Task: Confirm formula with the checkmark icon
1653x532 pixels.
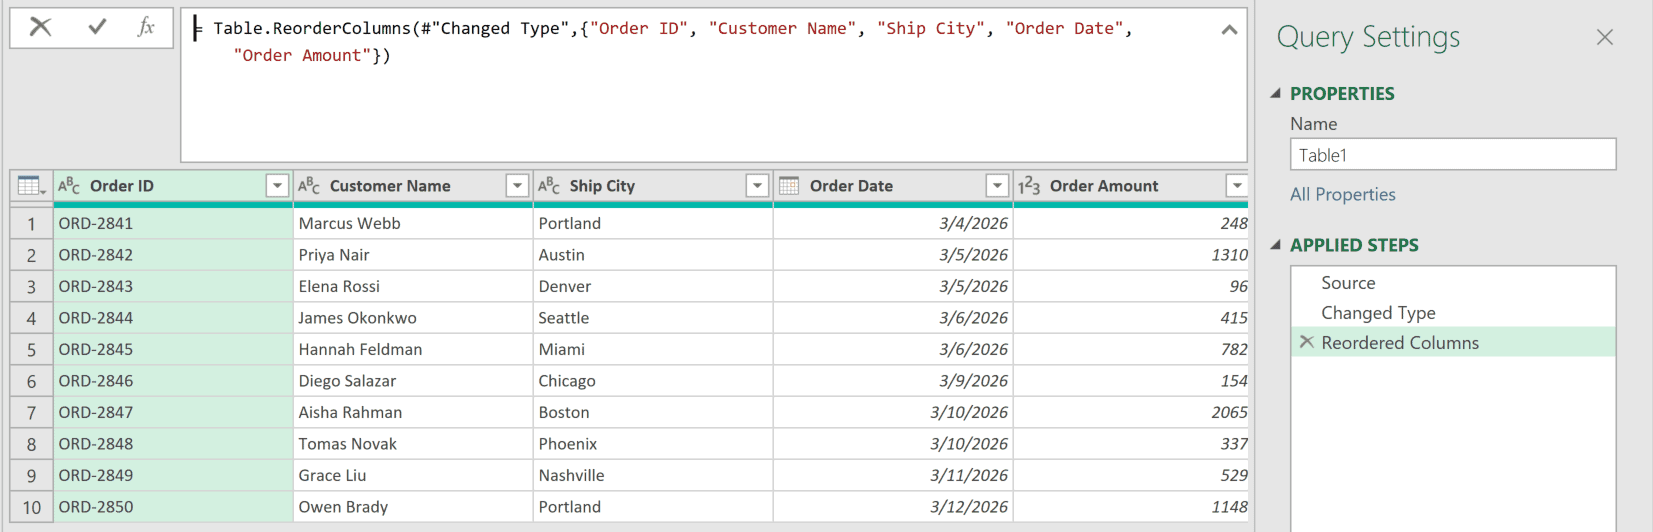Action: tap(97, 27)
